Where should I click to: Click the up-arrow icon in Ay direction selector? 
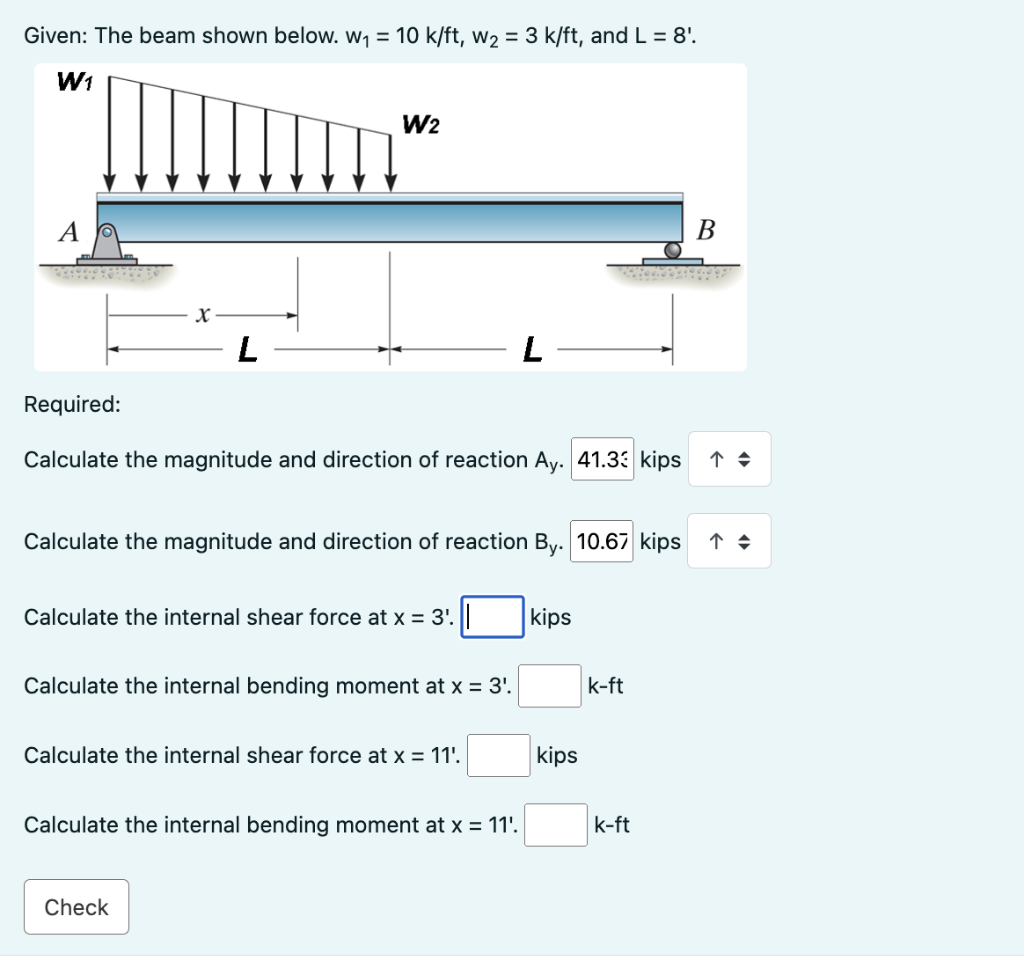[719, 459]
